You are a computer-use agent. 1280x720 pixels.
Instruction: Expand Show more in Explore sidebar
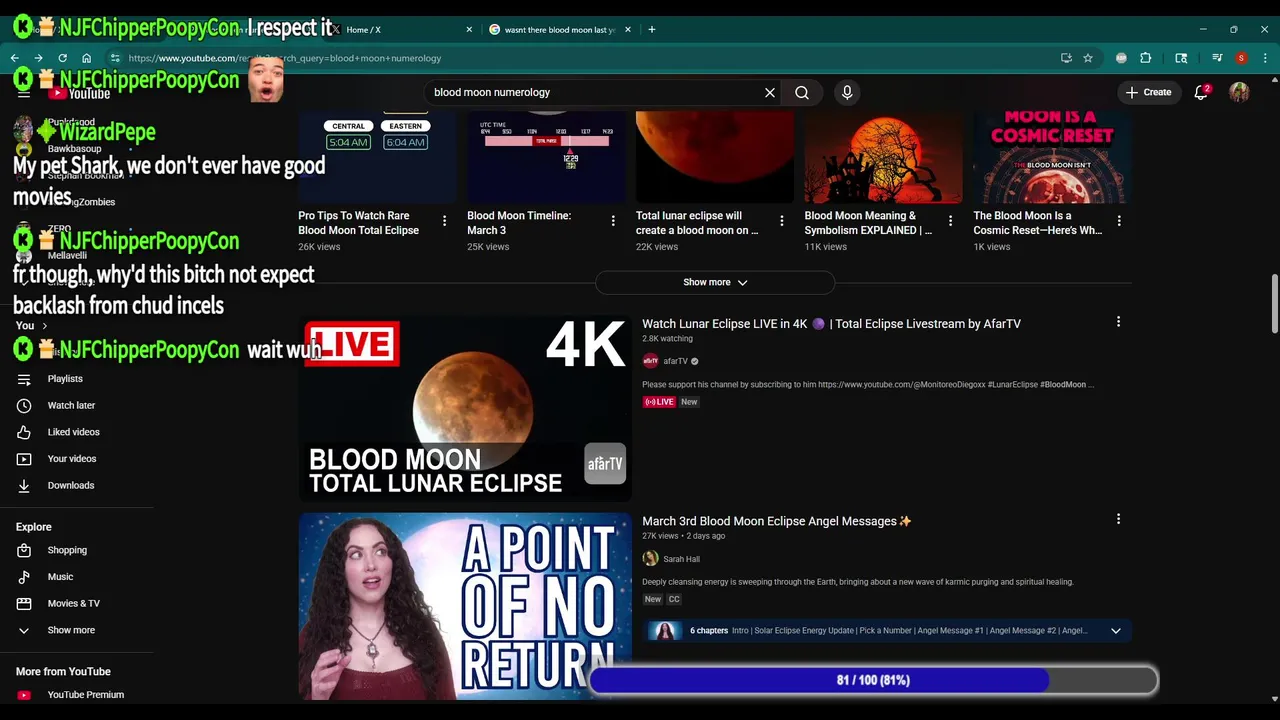coord(70,630)
